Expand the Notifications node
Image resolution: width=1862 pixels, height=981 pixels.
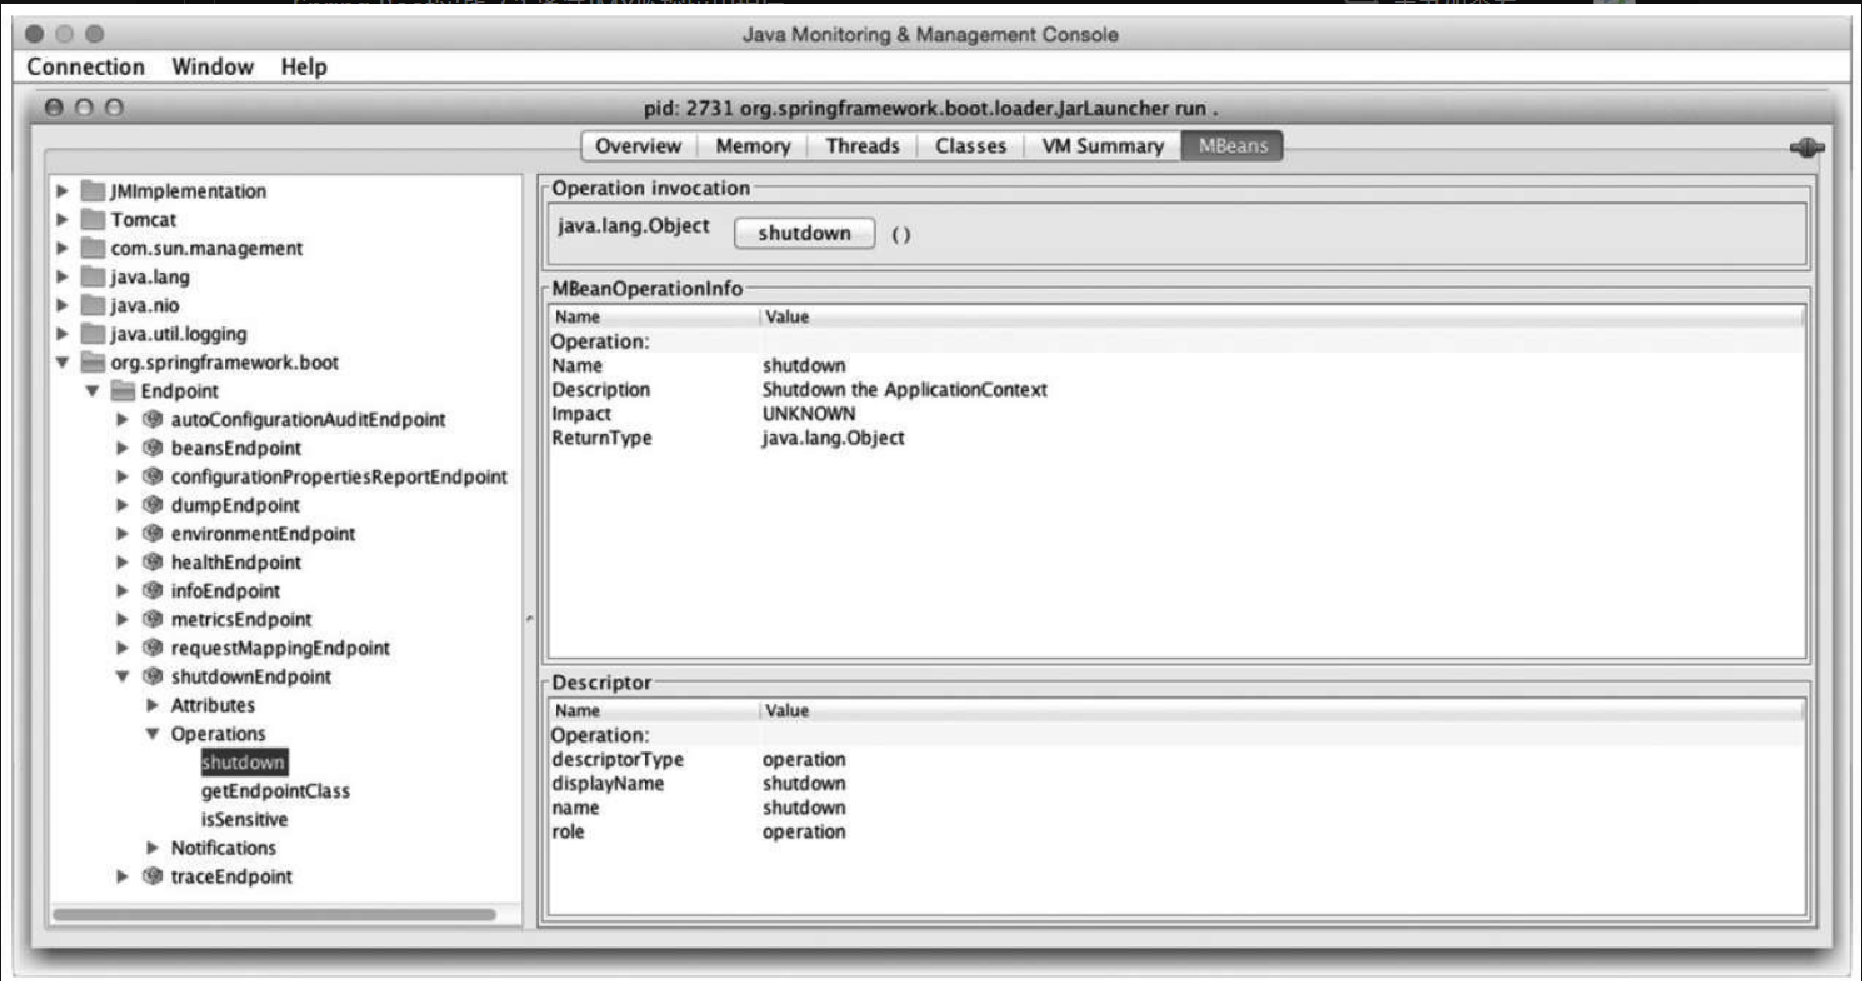tap(152, 848)
